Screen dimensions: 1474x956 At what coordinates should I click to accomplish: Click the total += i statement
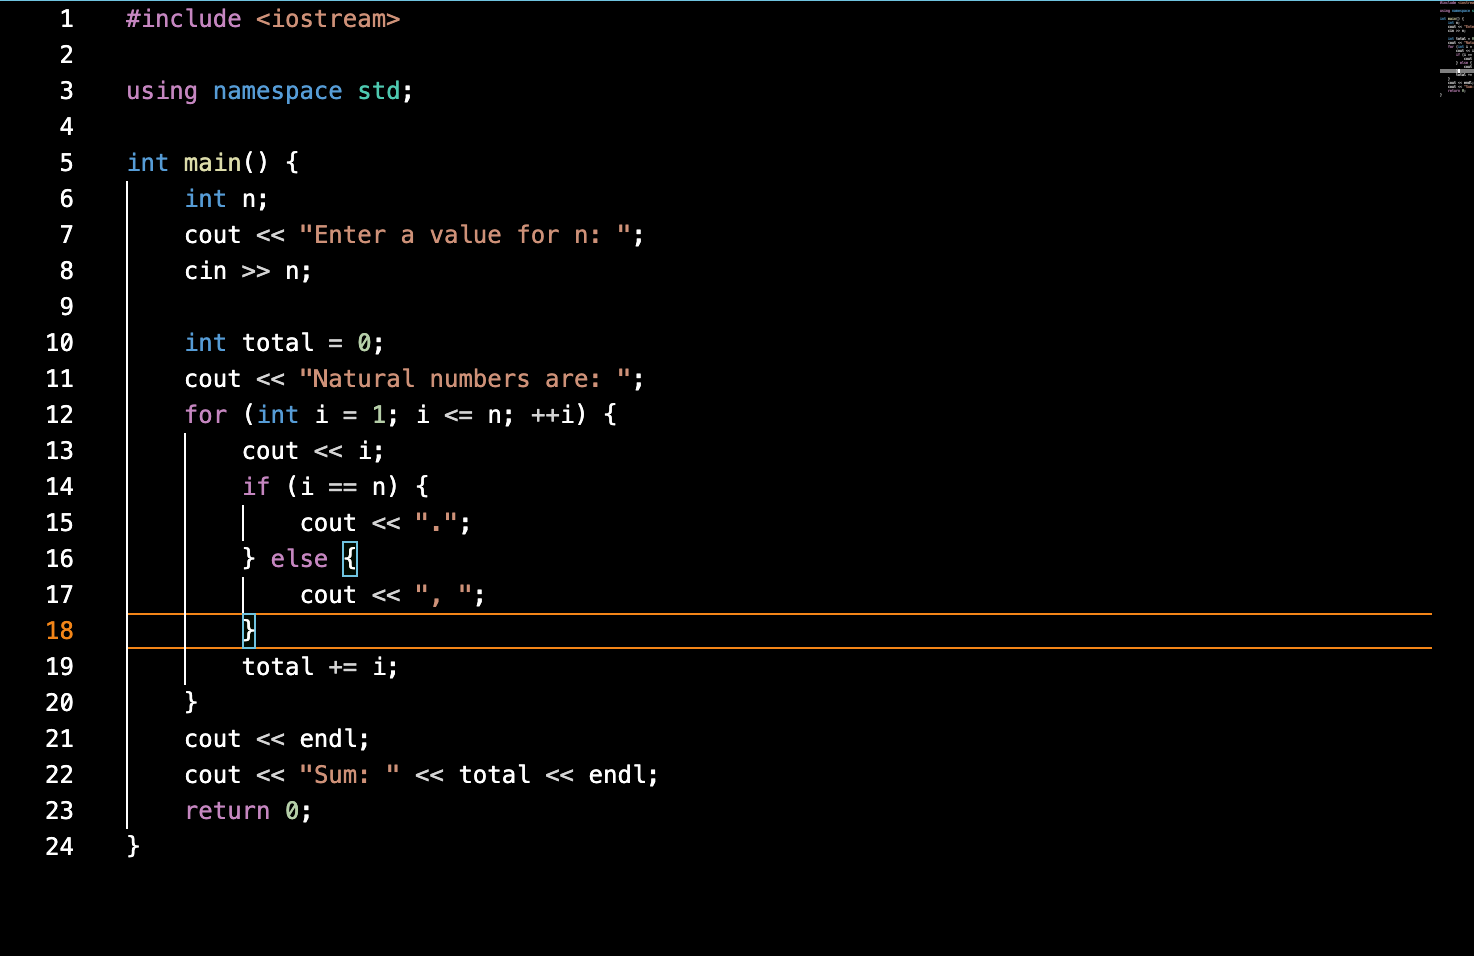pos(319,666)
